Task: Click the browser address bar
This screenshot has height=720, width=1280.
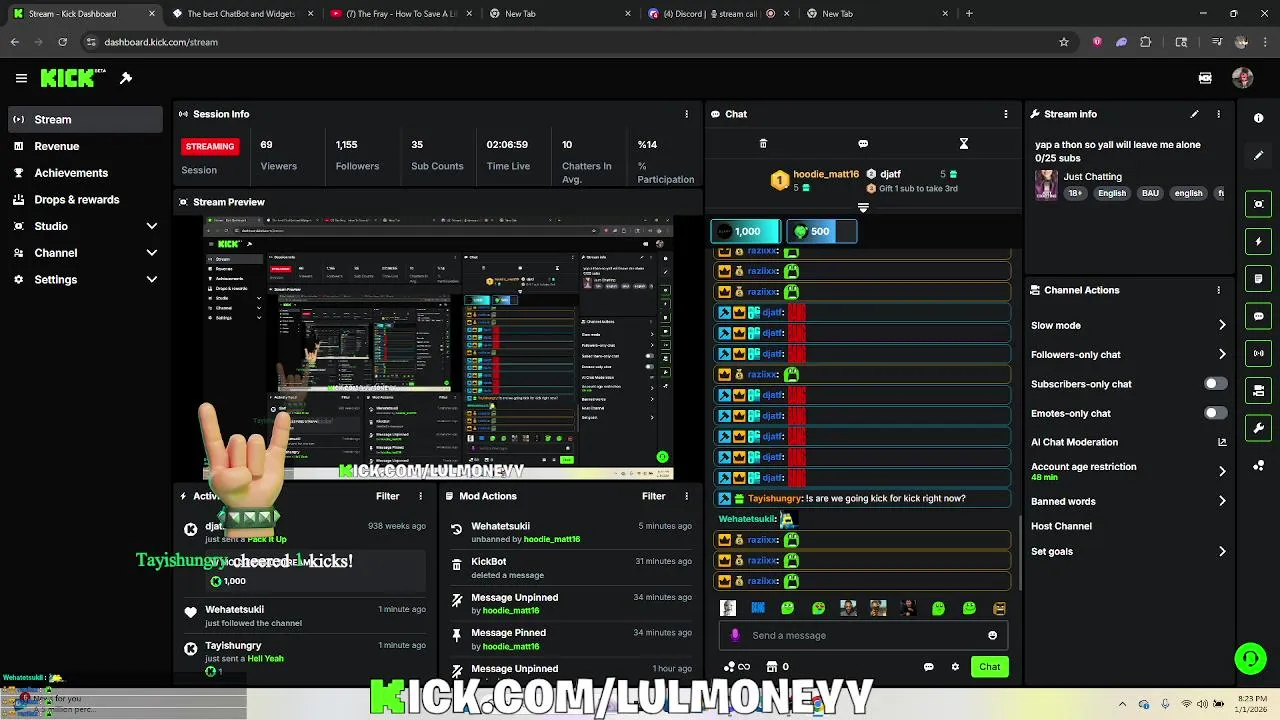Action: 570,42
